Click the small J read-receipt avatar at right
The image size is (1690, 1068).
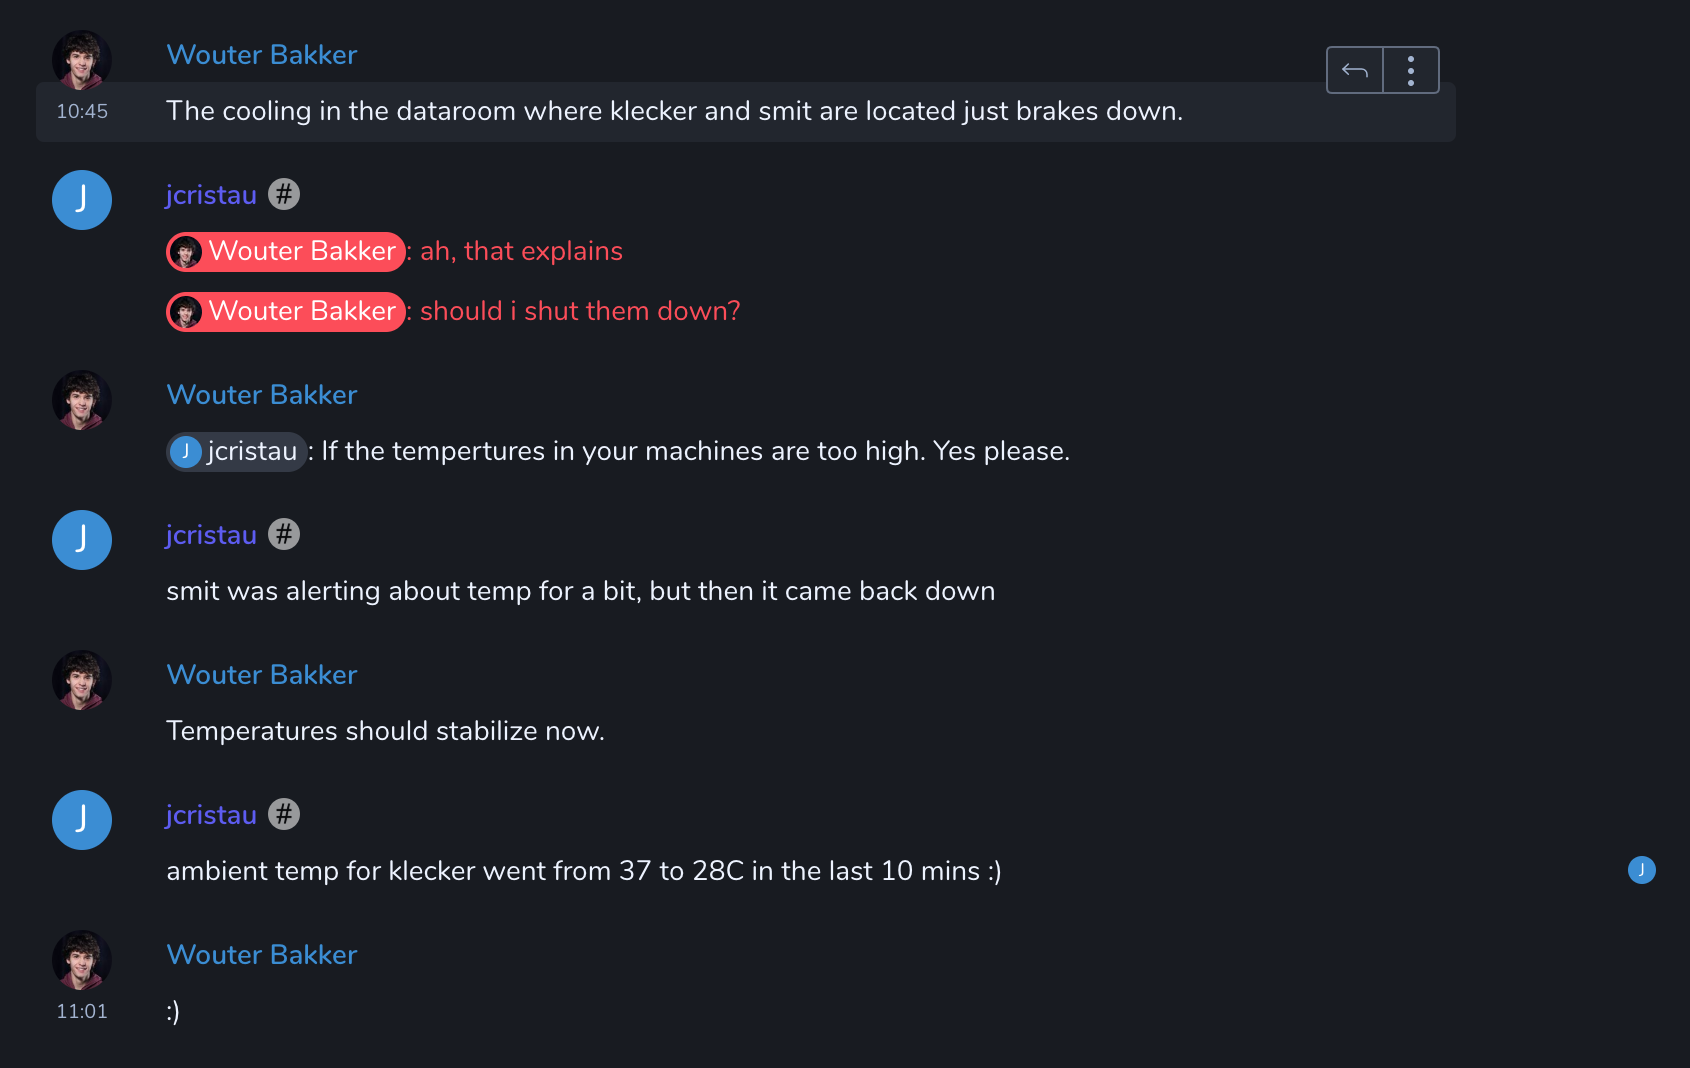(1641, 870)
